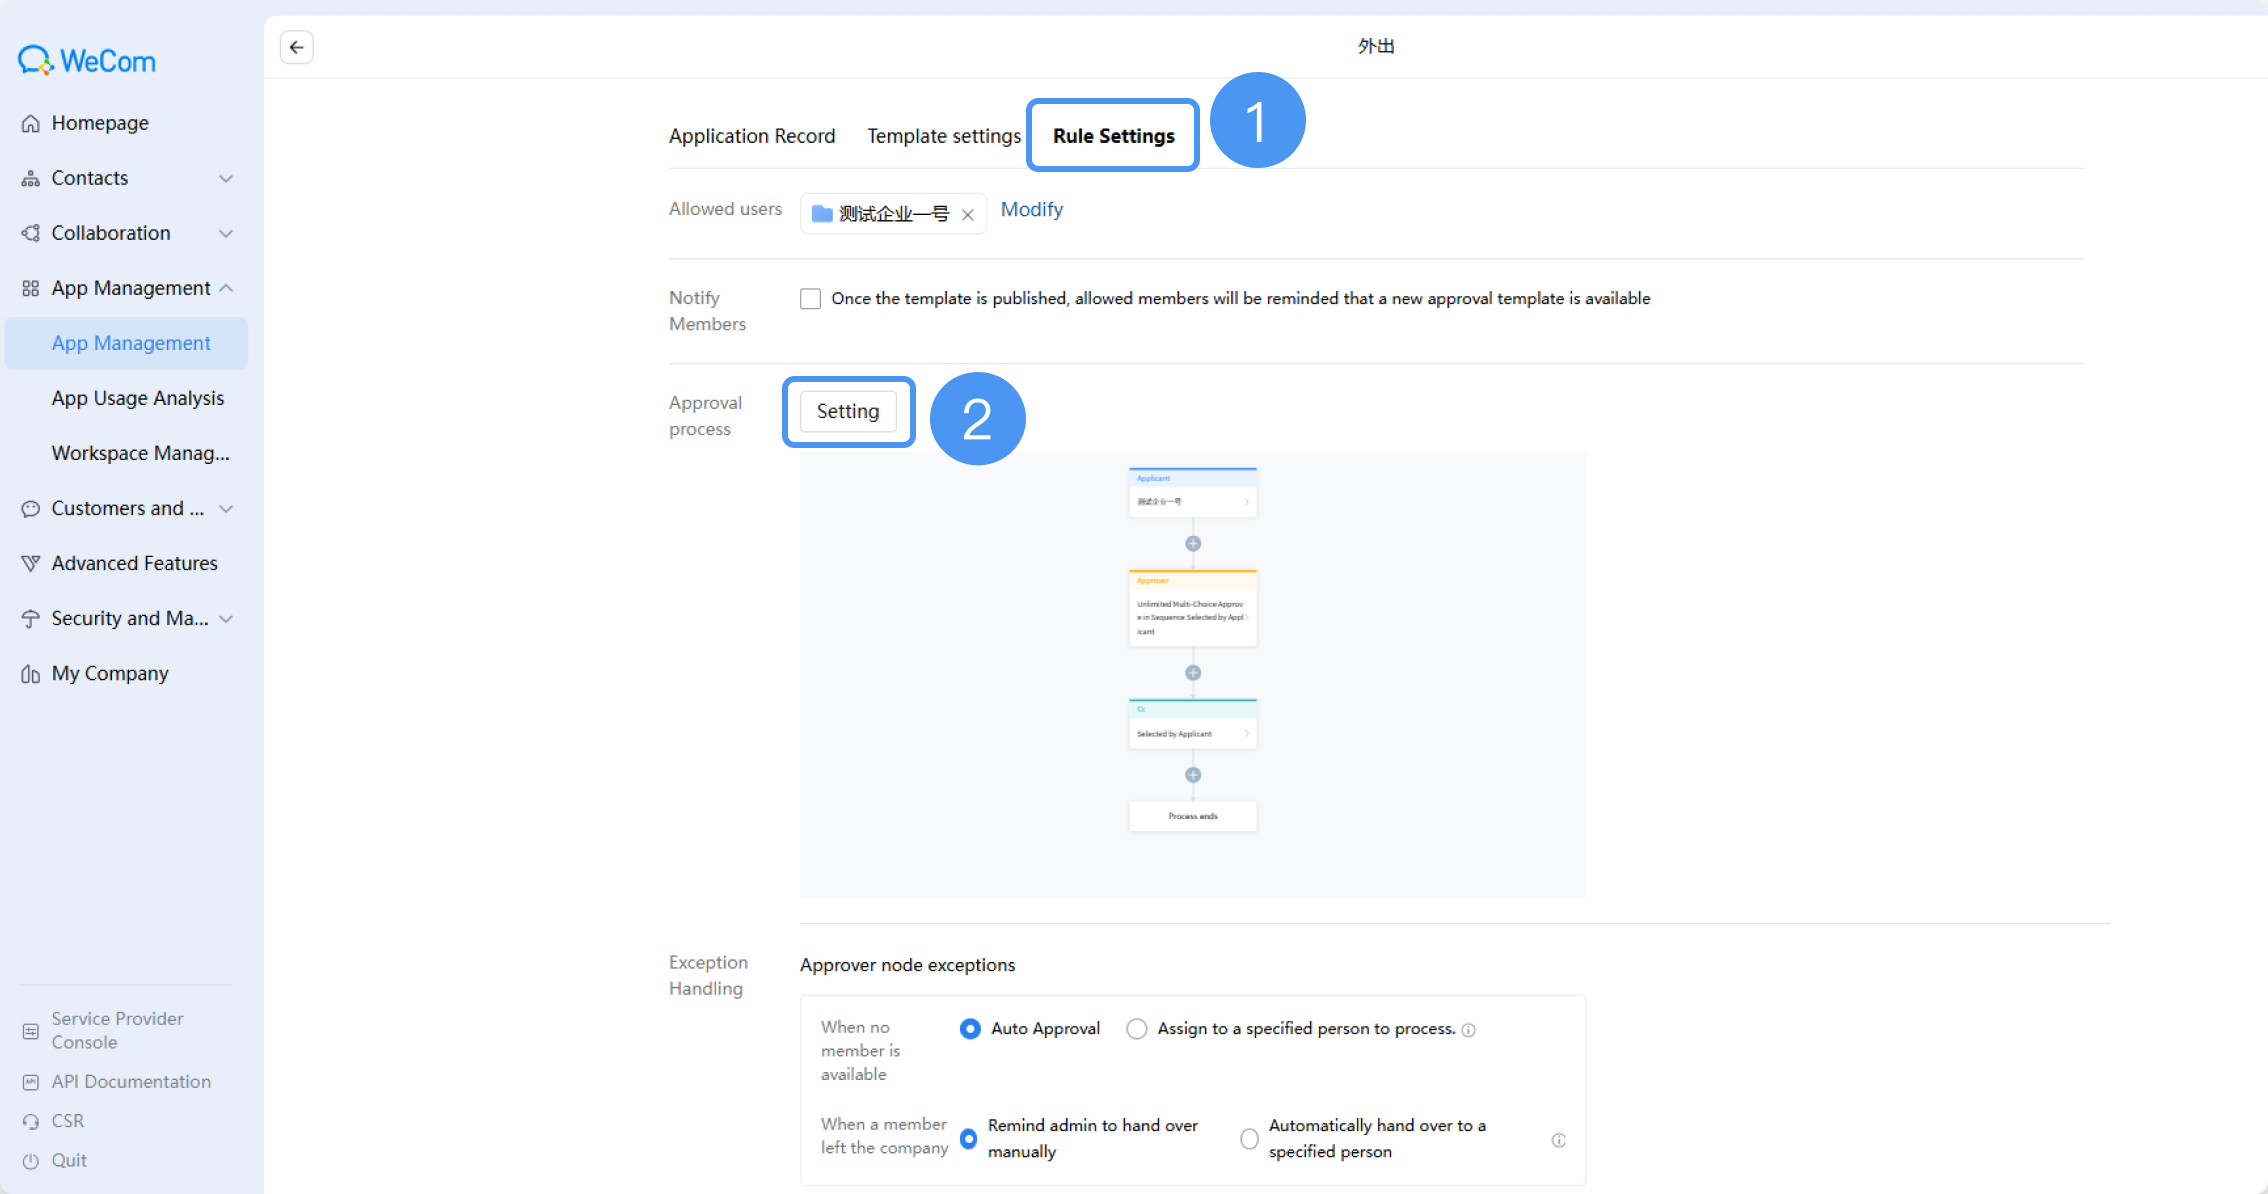Enable the Notify Members checkbox
The width and height of the screenshot is (2268, 1194).
[x=810, y=299]
